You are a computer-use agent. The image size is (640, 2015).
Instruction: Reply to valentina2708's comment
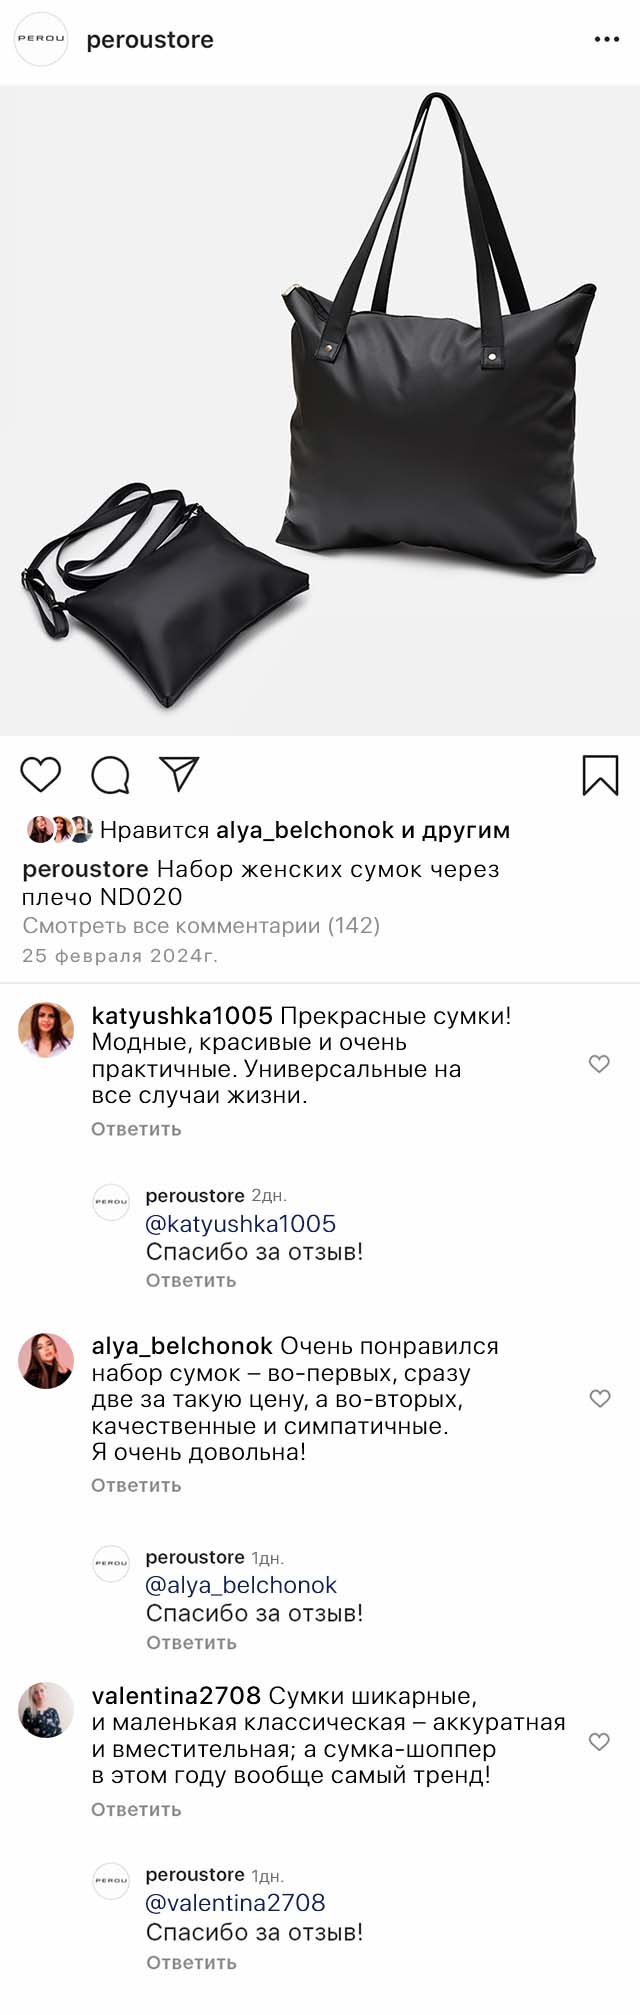(x=136, y=1809)
